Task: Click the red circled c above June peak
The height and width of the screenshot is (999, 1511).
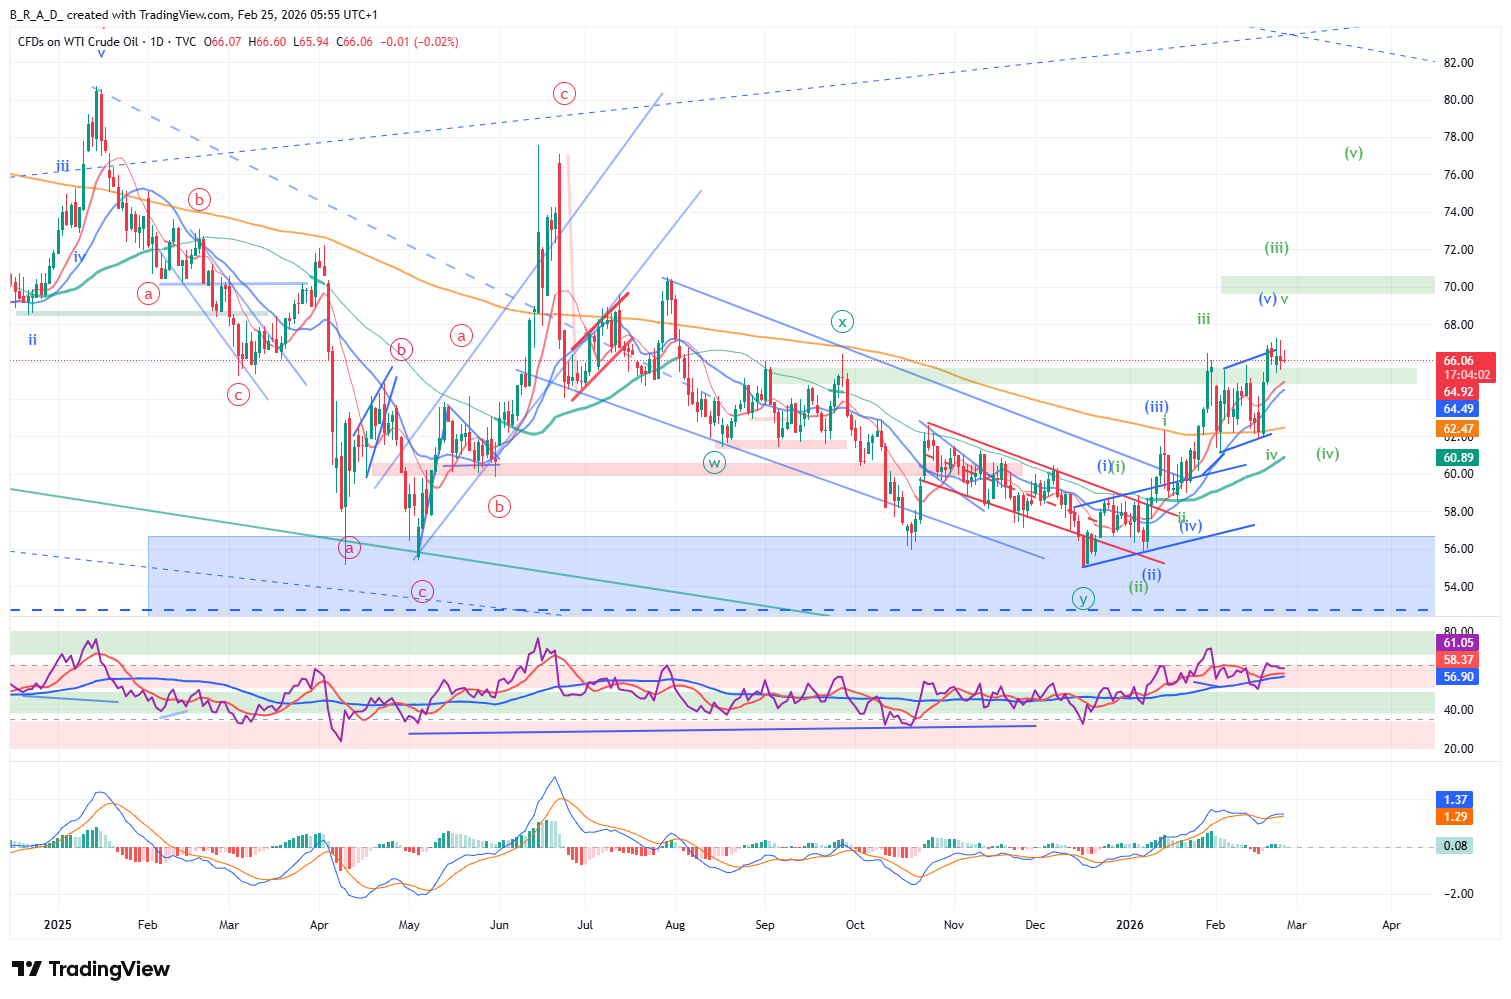Action: [564, 94]
